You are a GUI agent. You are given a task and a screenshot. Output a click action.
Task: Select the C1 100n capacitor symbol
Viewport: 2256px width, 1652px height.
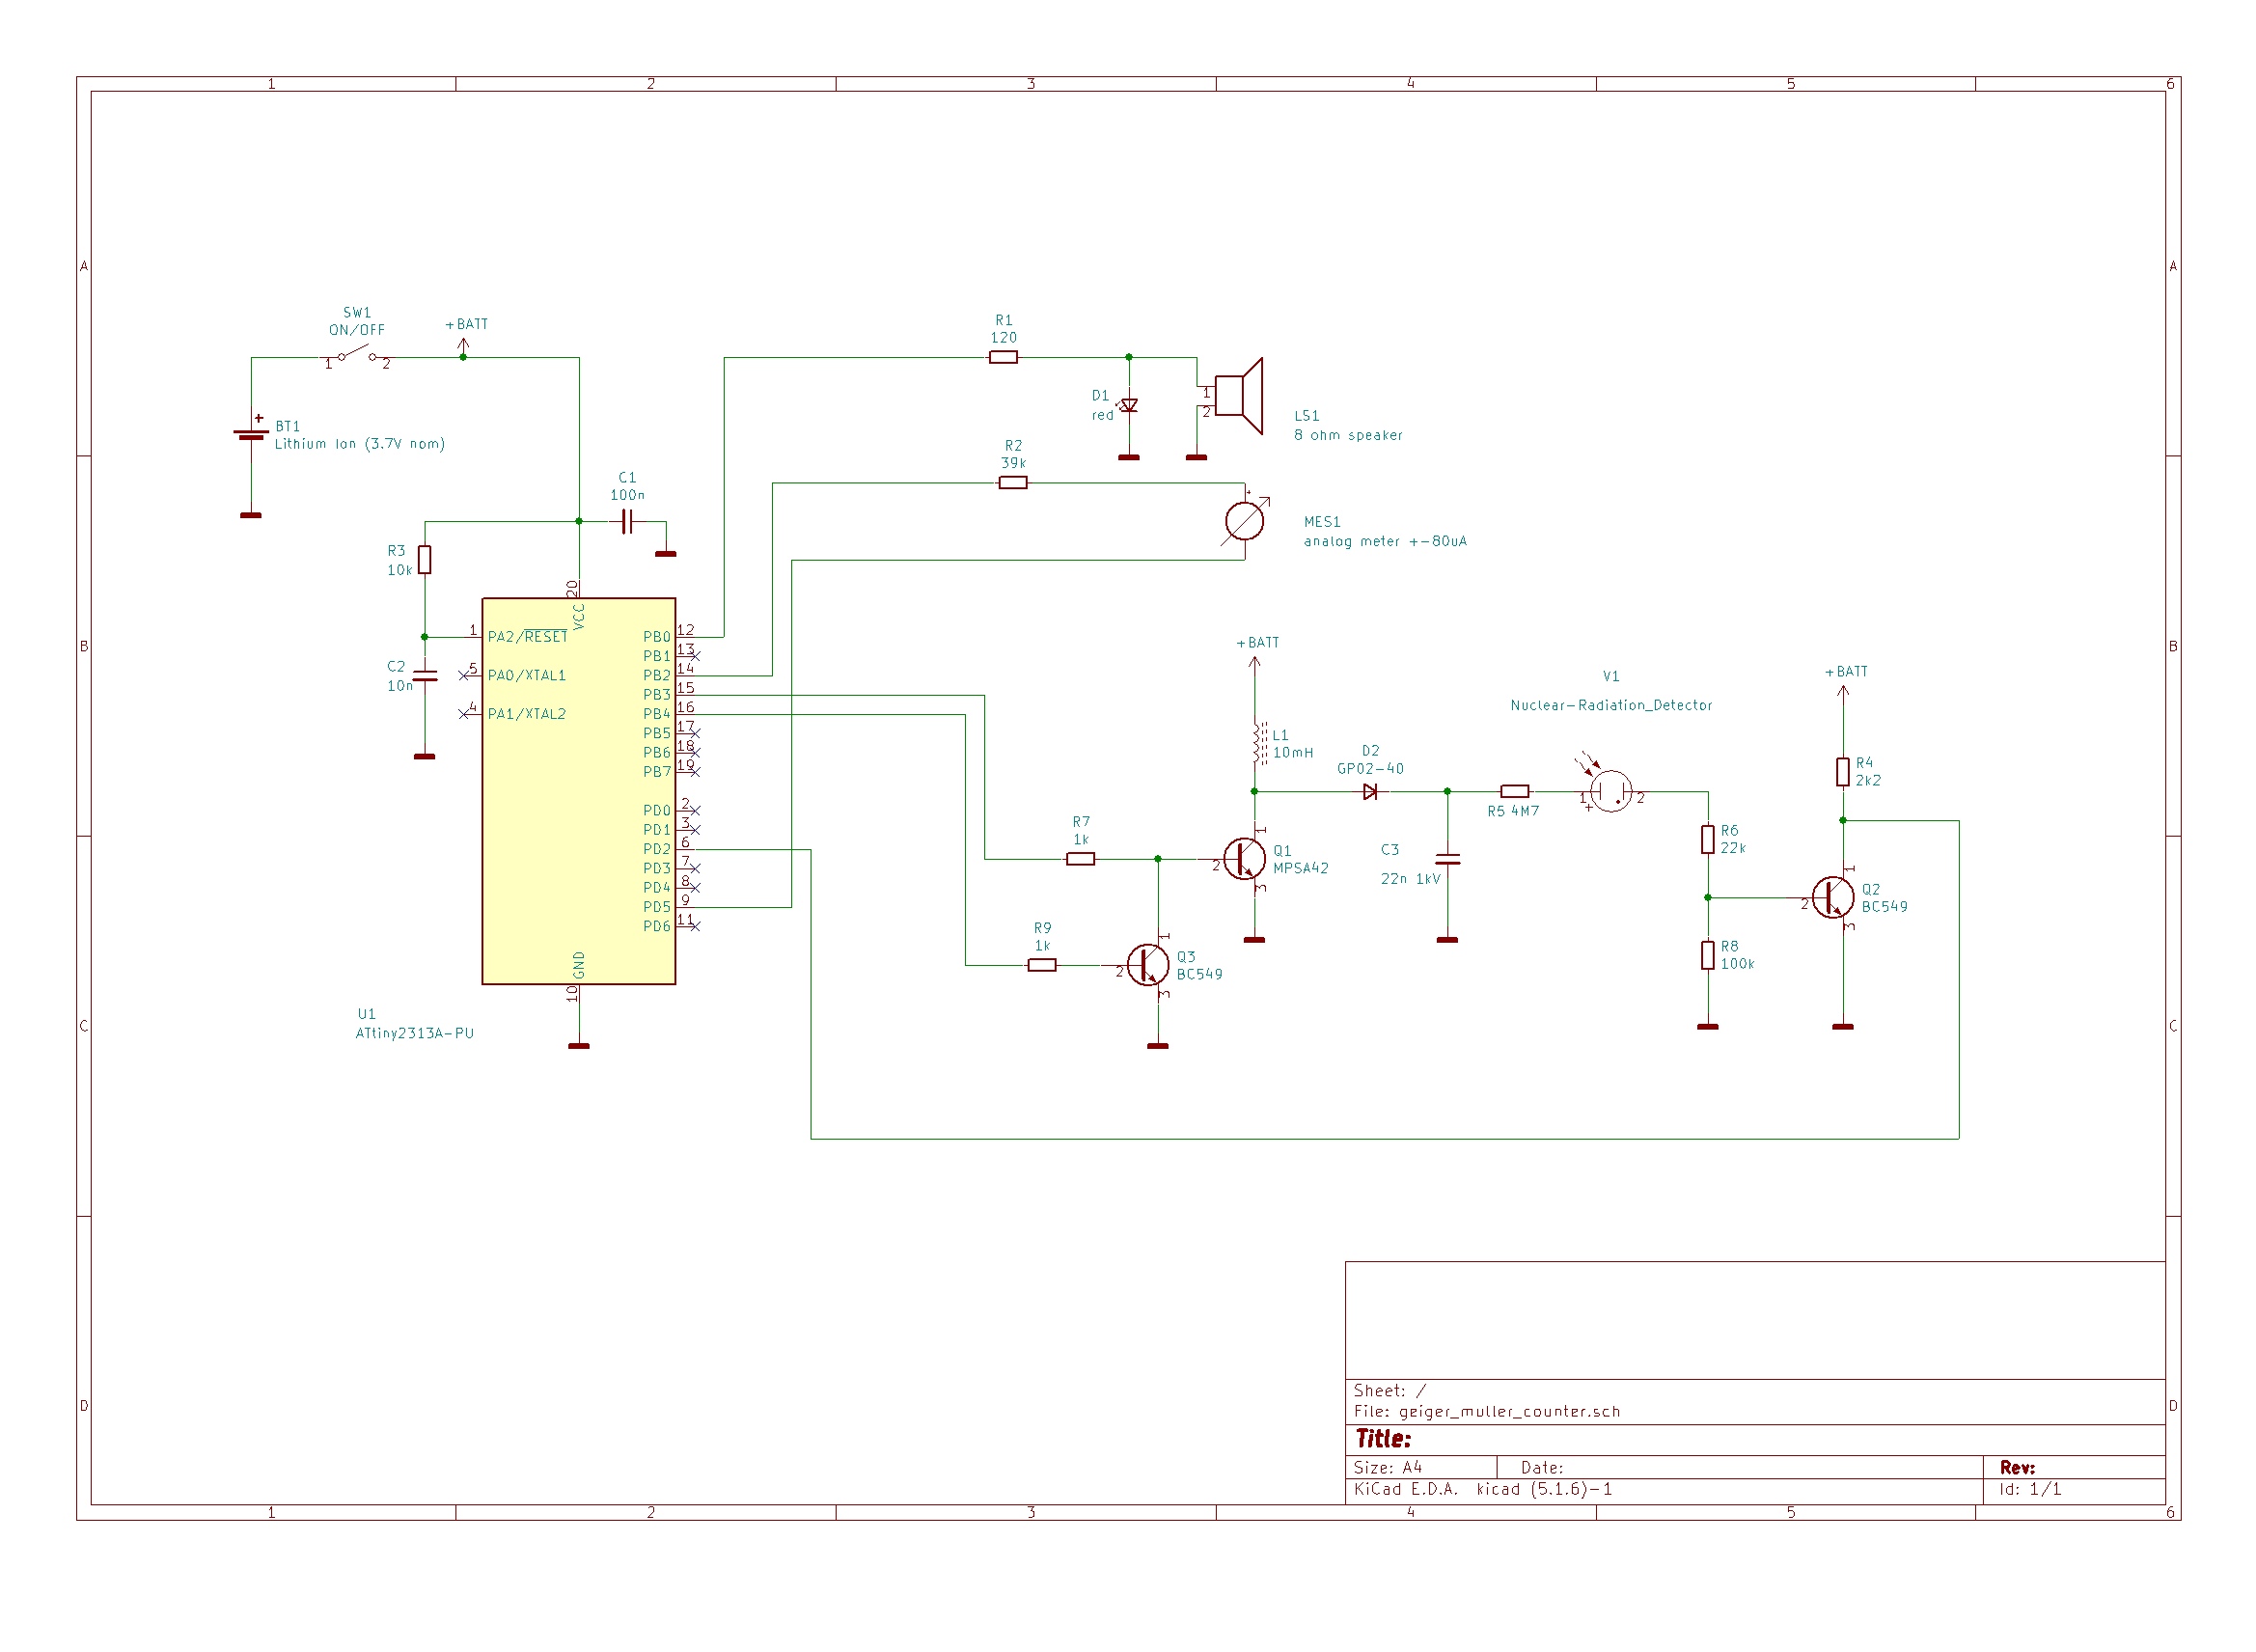[x=626, y=521]
